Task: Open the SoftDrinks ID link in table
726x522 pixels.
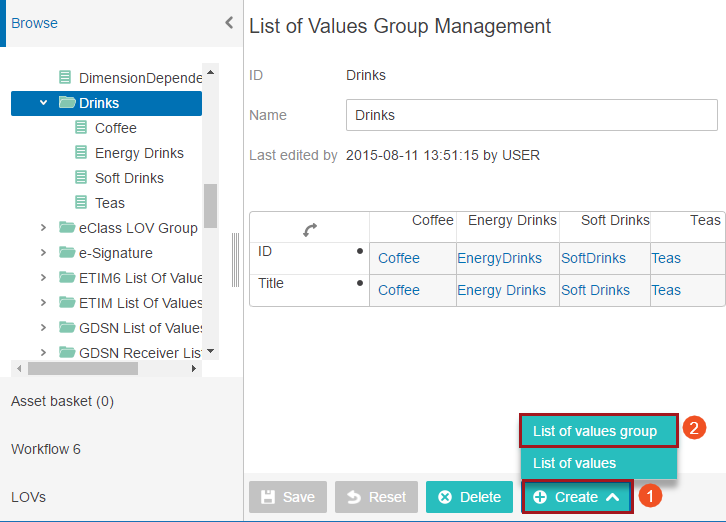Action: click(x=594, y=258)
